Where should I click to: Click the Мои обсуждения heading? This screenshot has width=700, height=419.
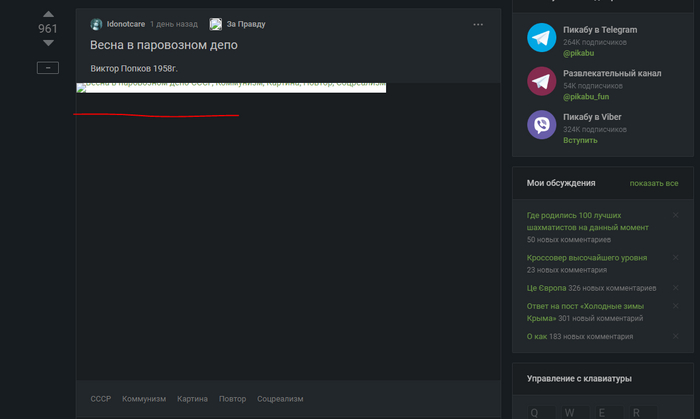tap(561, 183)
